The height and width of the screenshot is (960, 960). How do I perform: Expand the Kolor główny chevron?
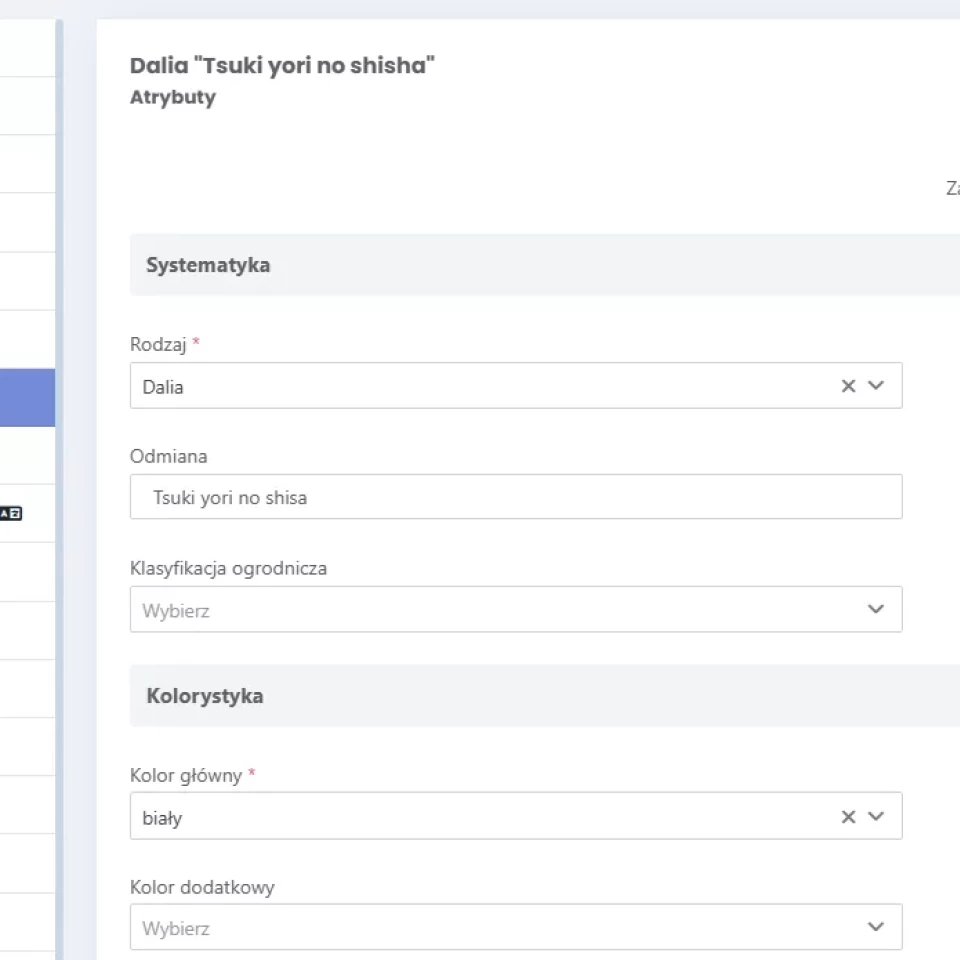click(877, 817)
